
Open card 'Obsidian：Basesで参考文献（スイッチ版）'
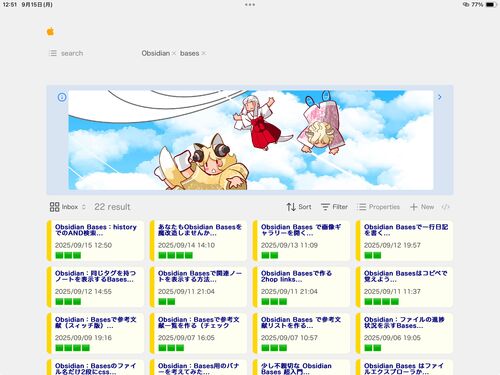(x=96, y=333)
